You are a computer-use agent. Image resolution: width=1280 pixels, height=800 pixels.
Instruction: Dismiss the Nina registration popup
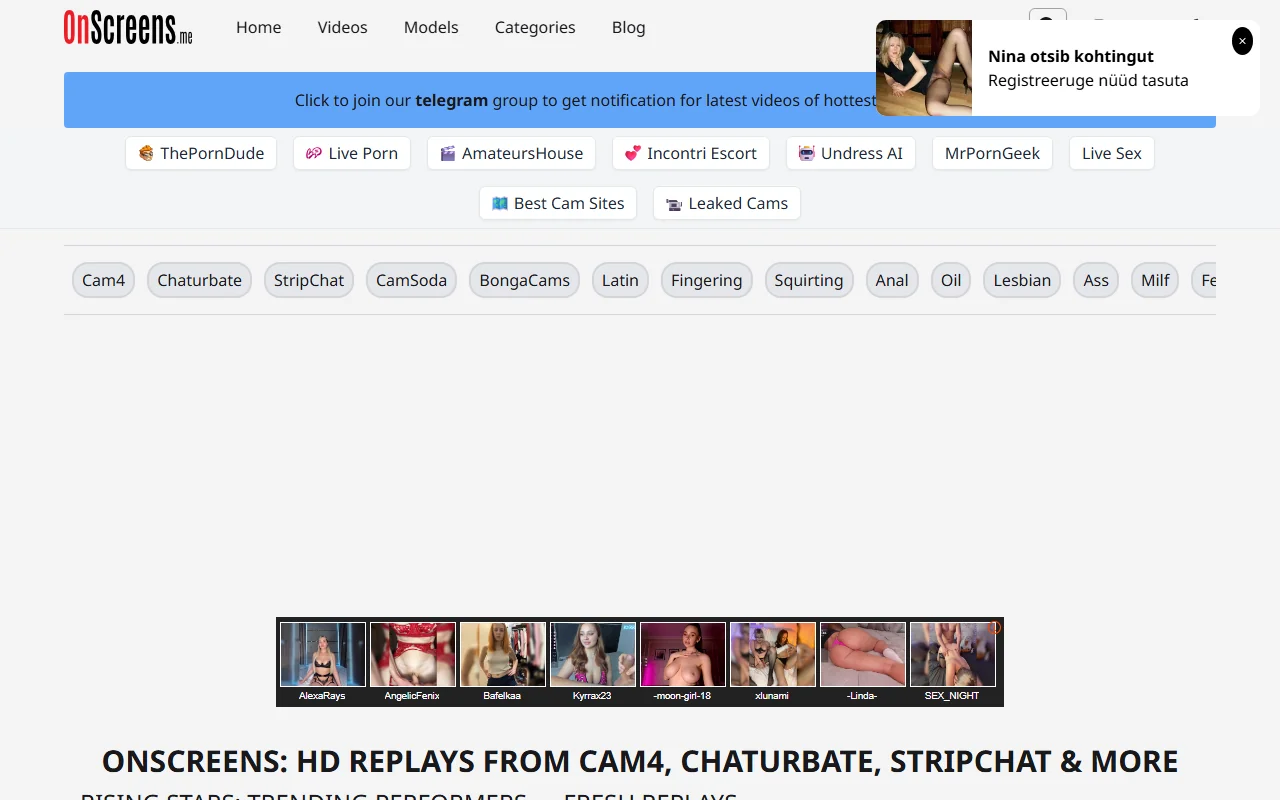1242,41
